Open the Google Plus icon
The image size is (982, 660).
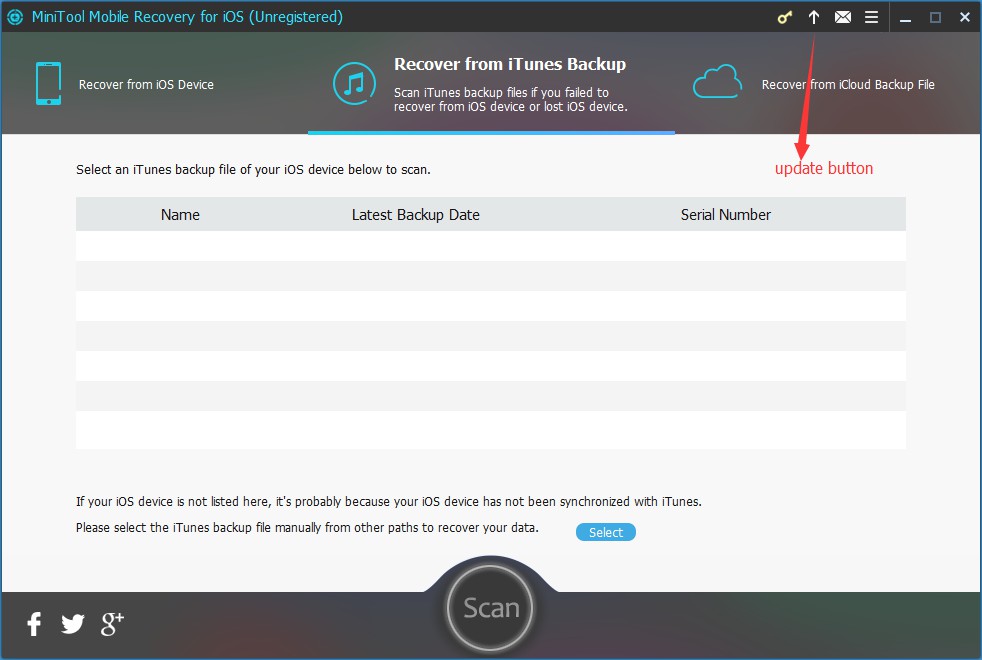[112, 624]
